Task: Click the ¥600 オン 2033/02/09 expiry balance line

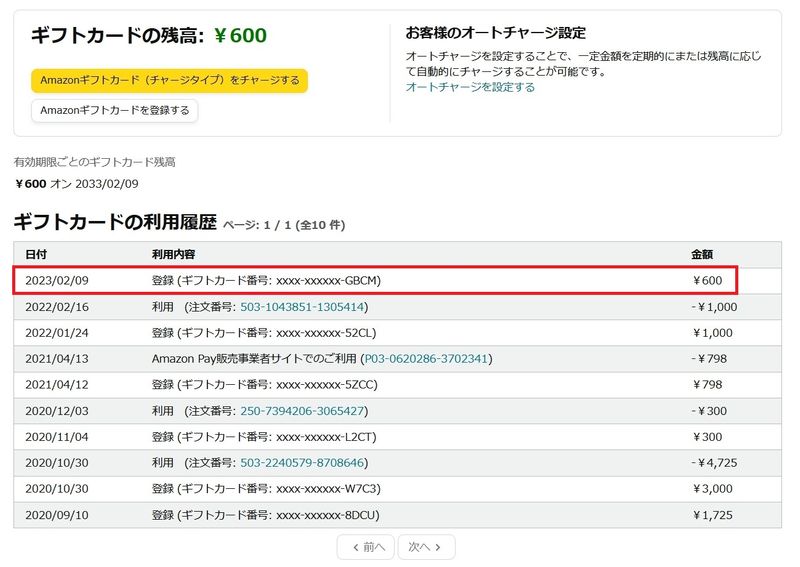Action: point(77,184)
